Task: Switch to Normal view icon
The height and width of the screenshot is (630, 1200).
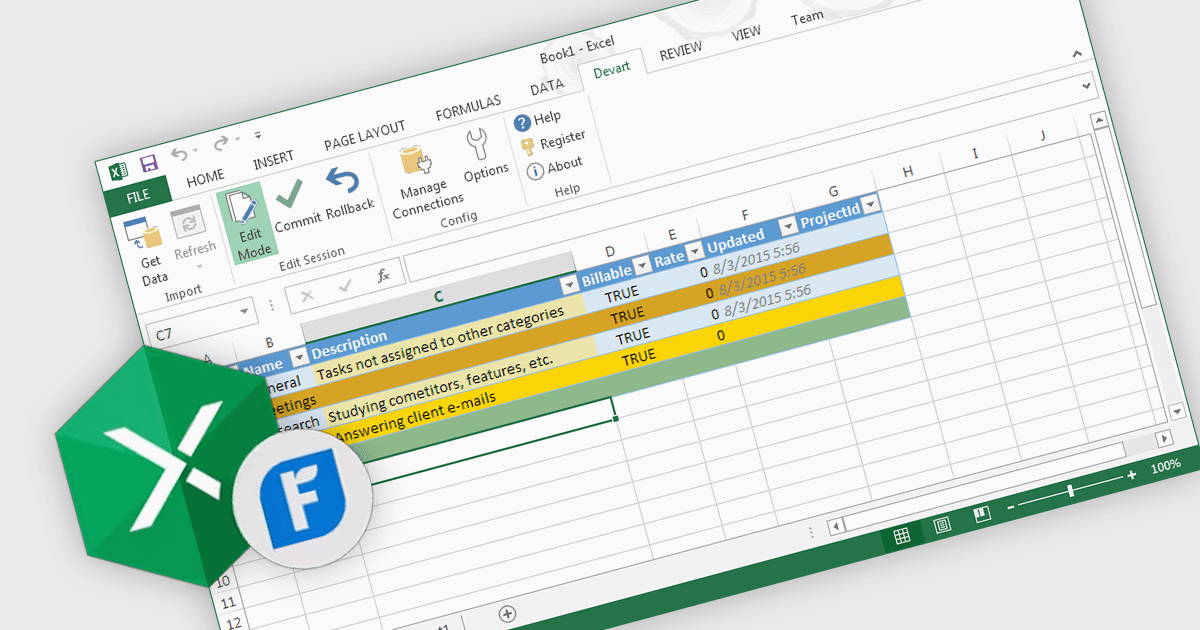Action: (x=901, y=536)
